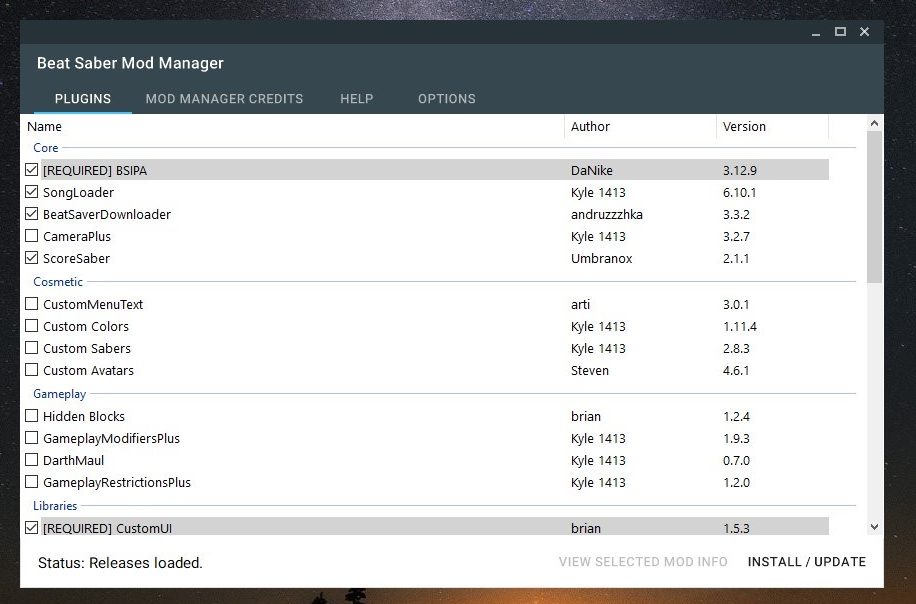Click author DaNike in the BSIPA row
Viewport: 916px width, 604px height.
click(x=592, y=170)
